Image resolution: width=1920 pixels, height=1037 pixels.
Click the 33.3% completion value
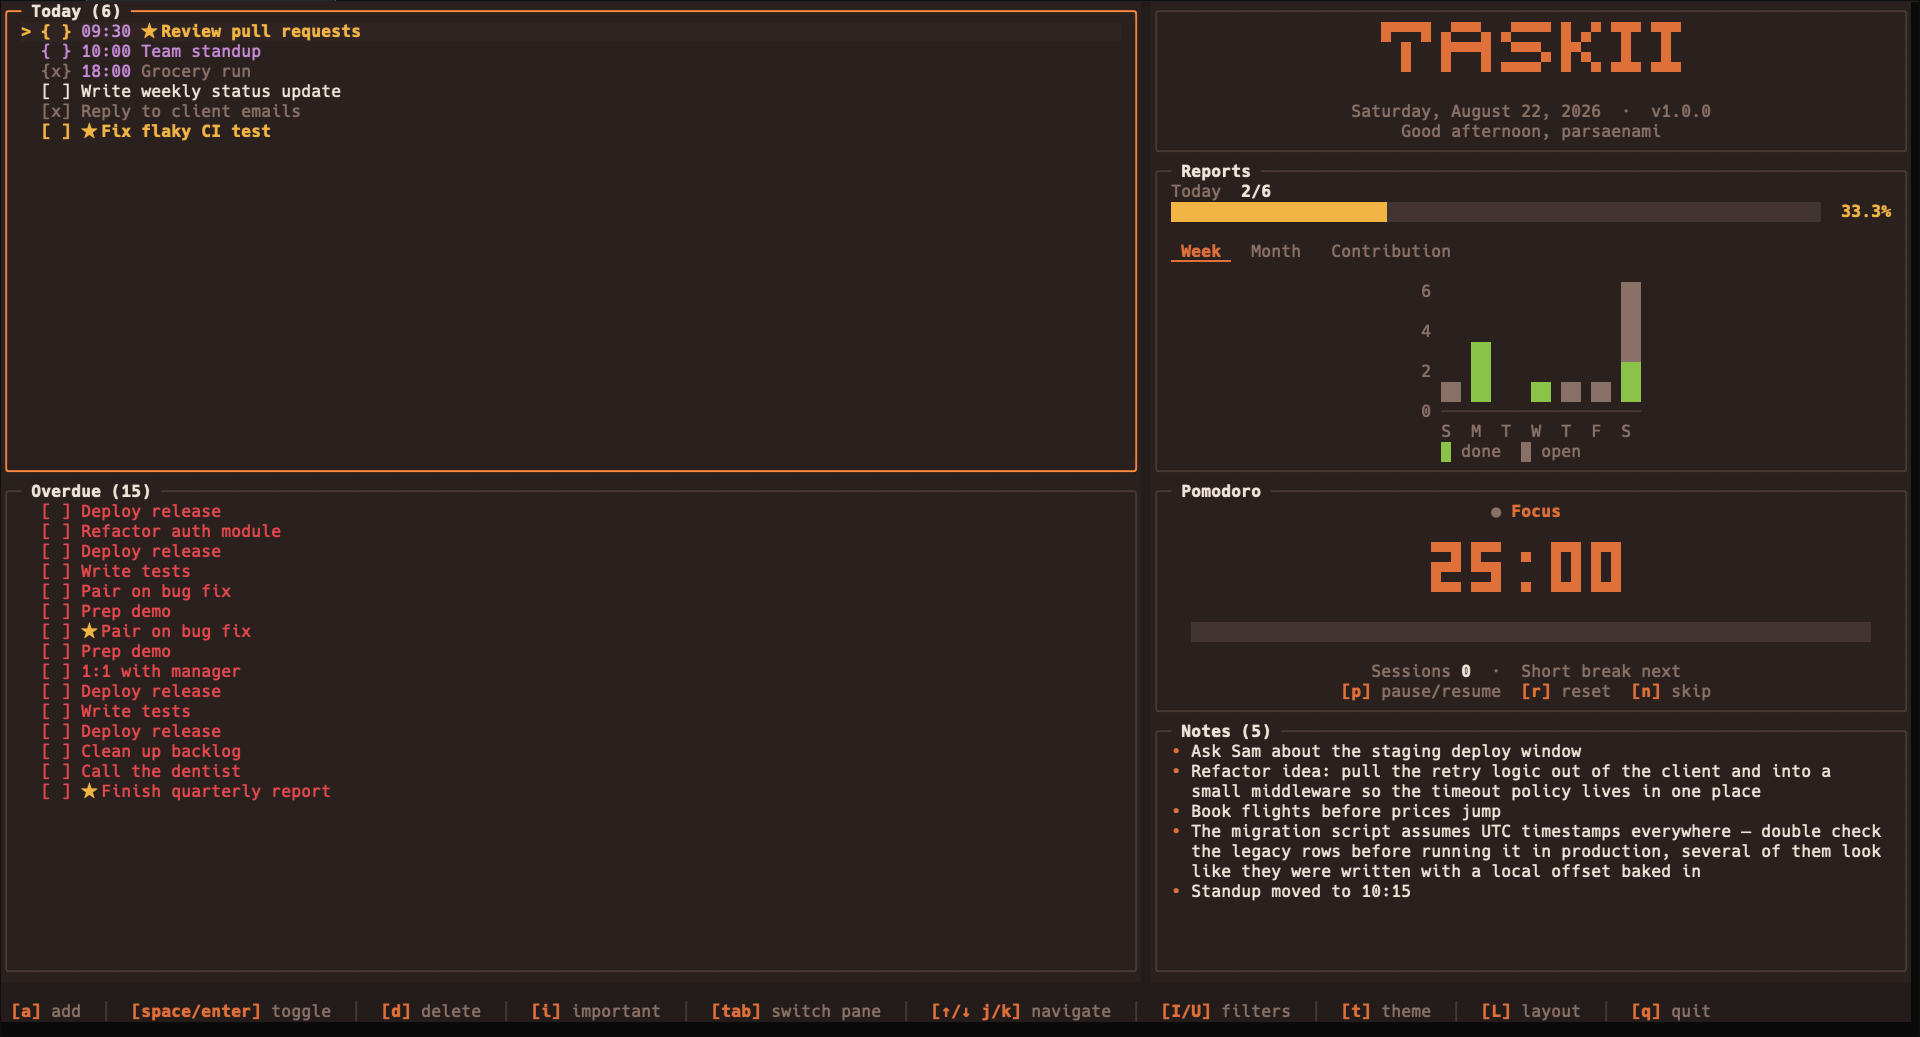pos(1866,211)
